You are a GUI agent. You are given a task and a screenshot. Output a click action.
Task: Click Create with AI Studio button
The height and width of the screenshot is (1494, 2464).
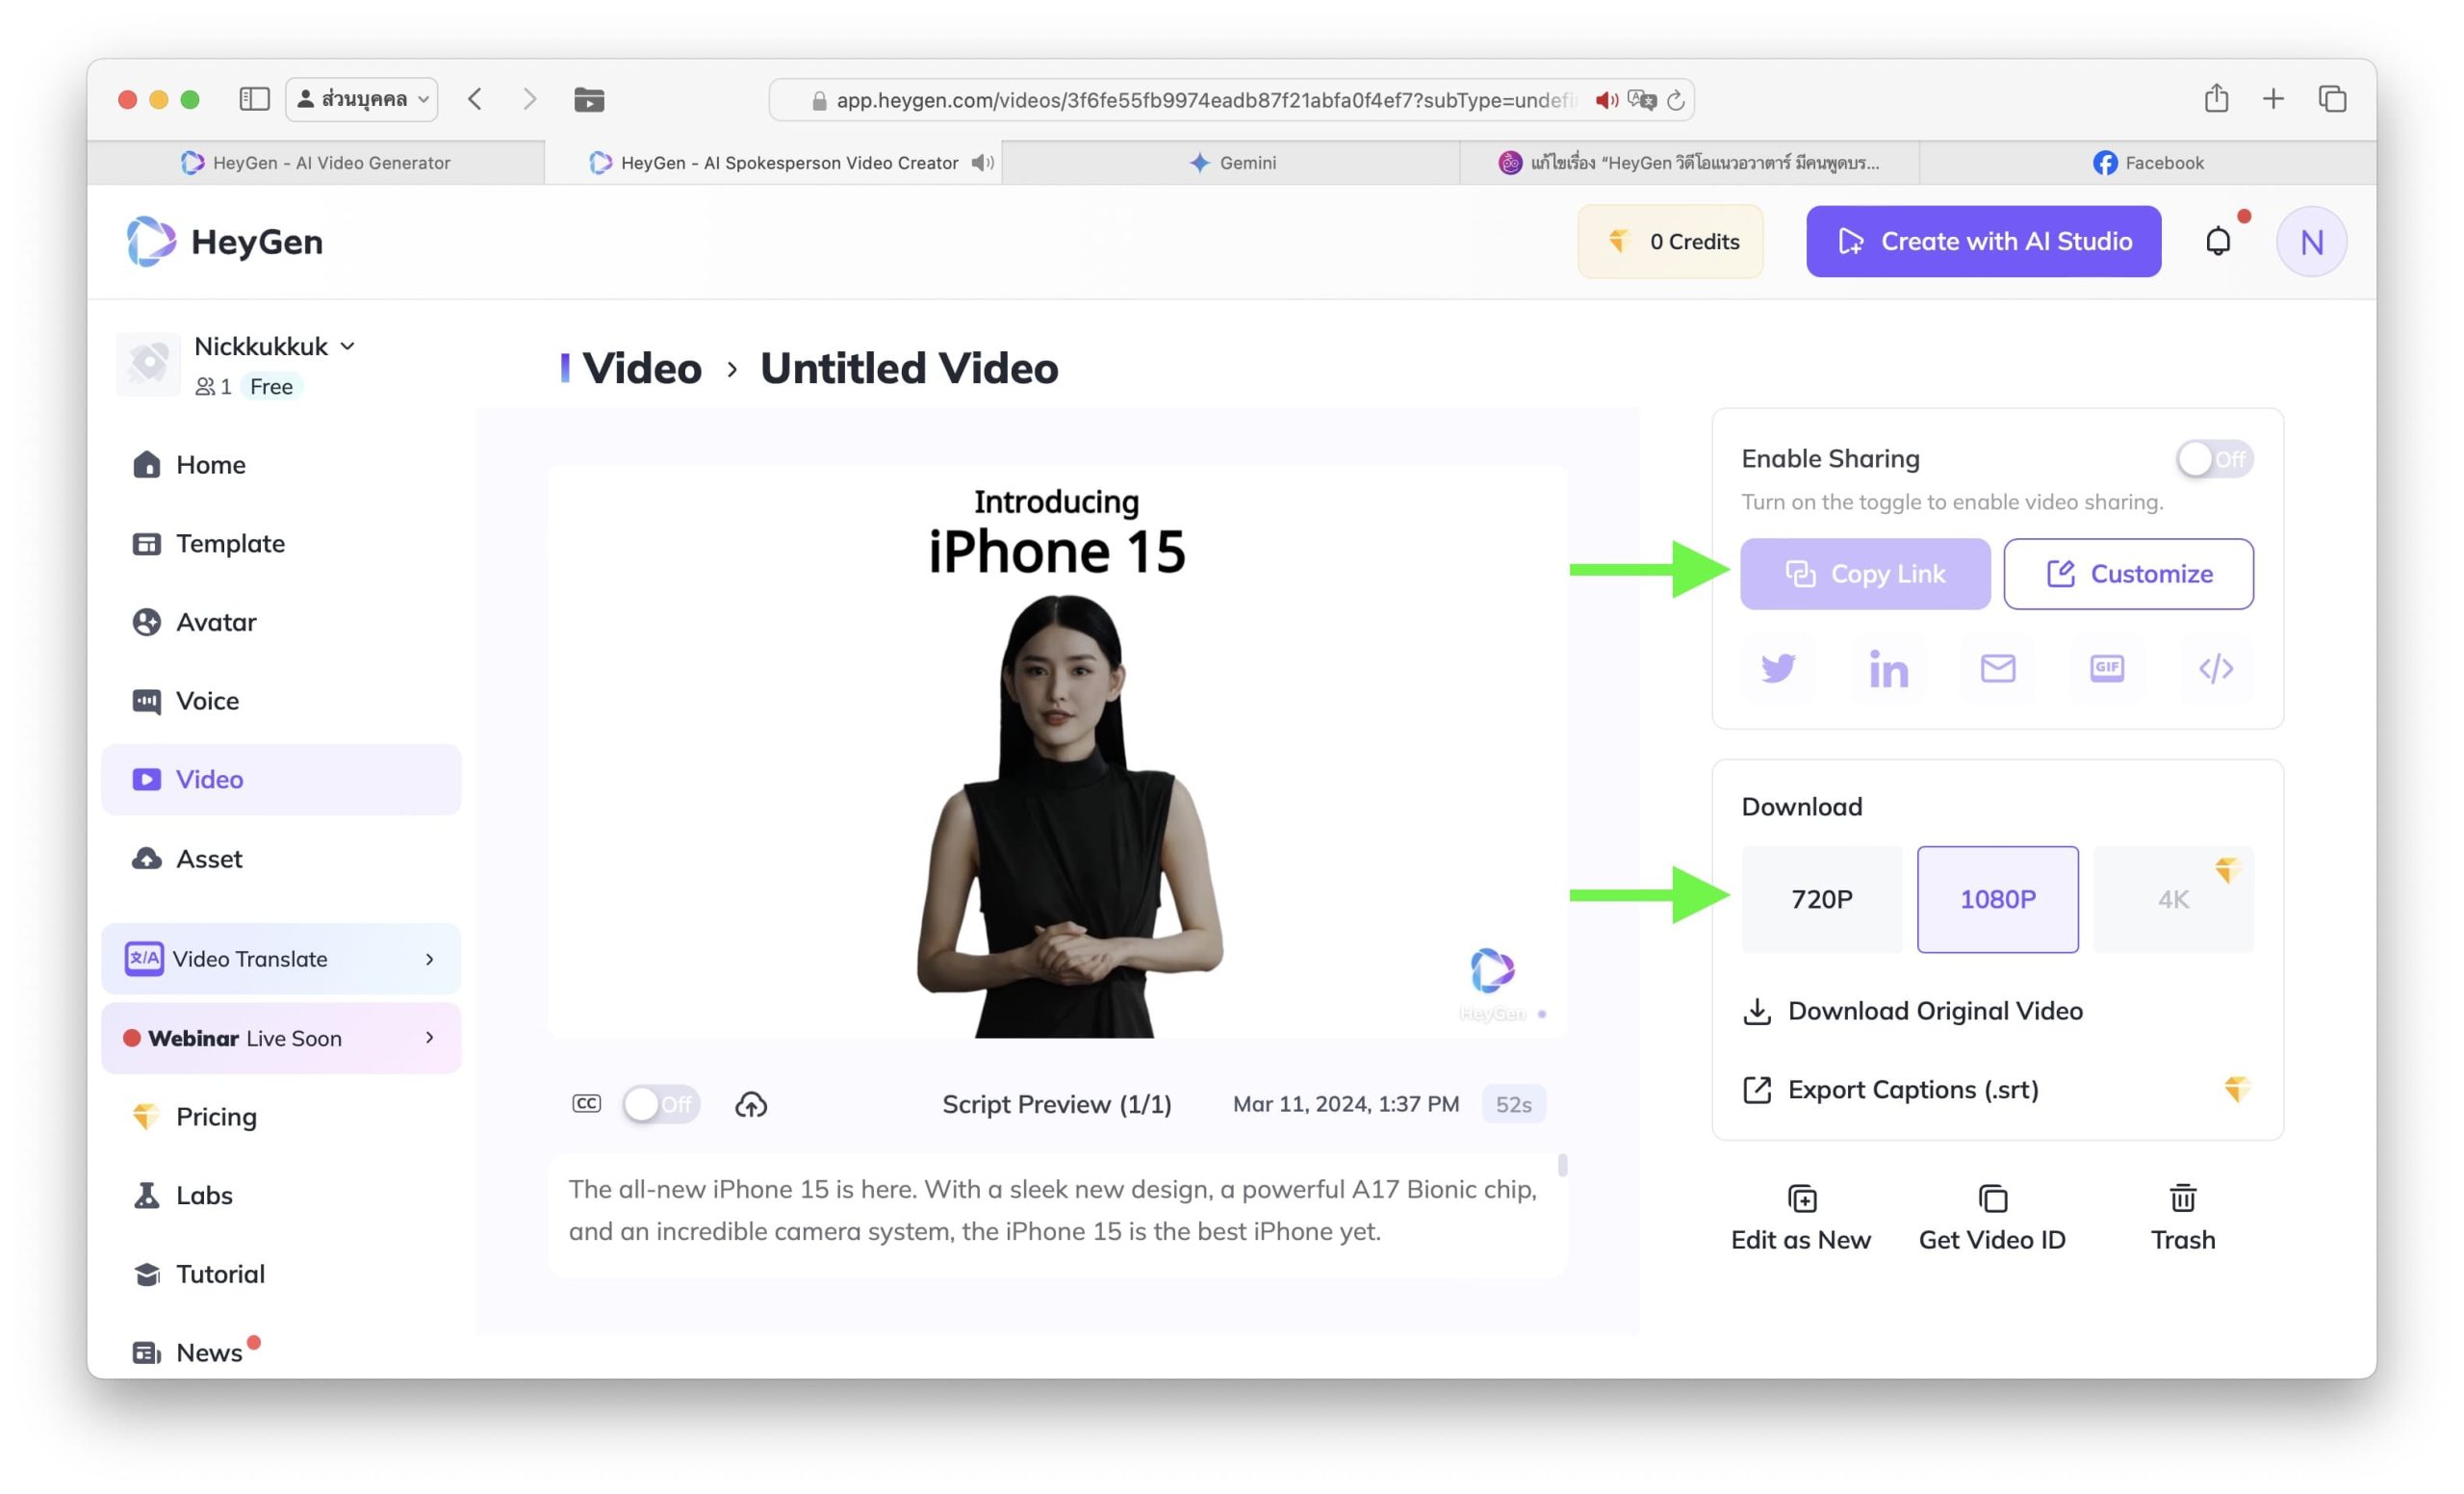click(x=1983, y=241)
